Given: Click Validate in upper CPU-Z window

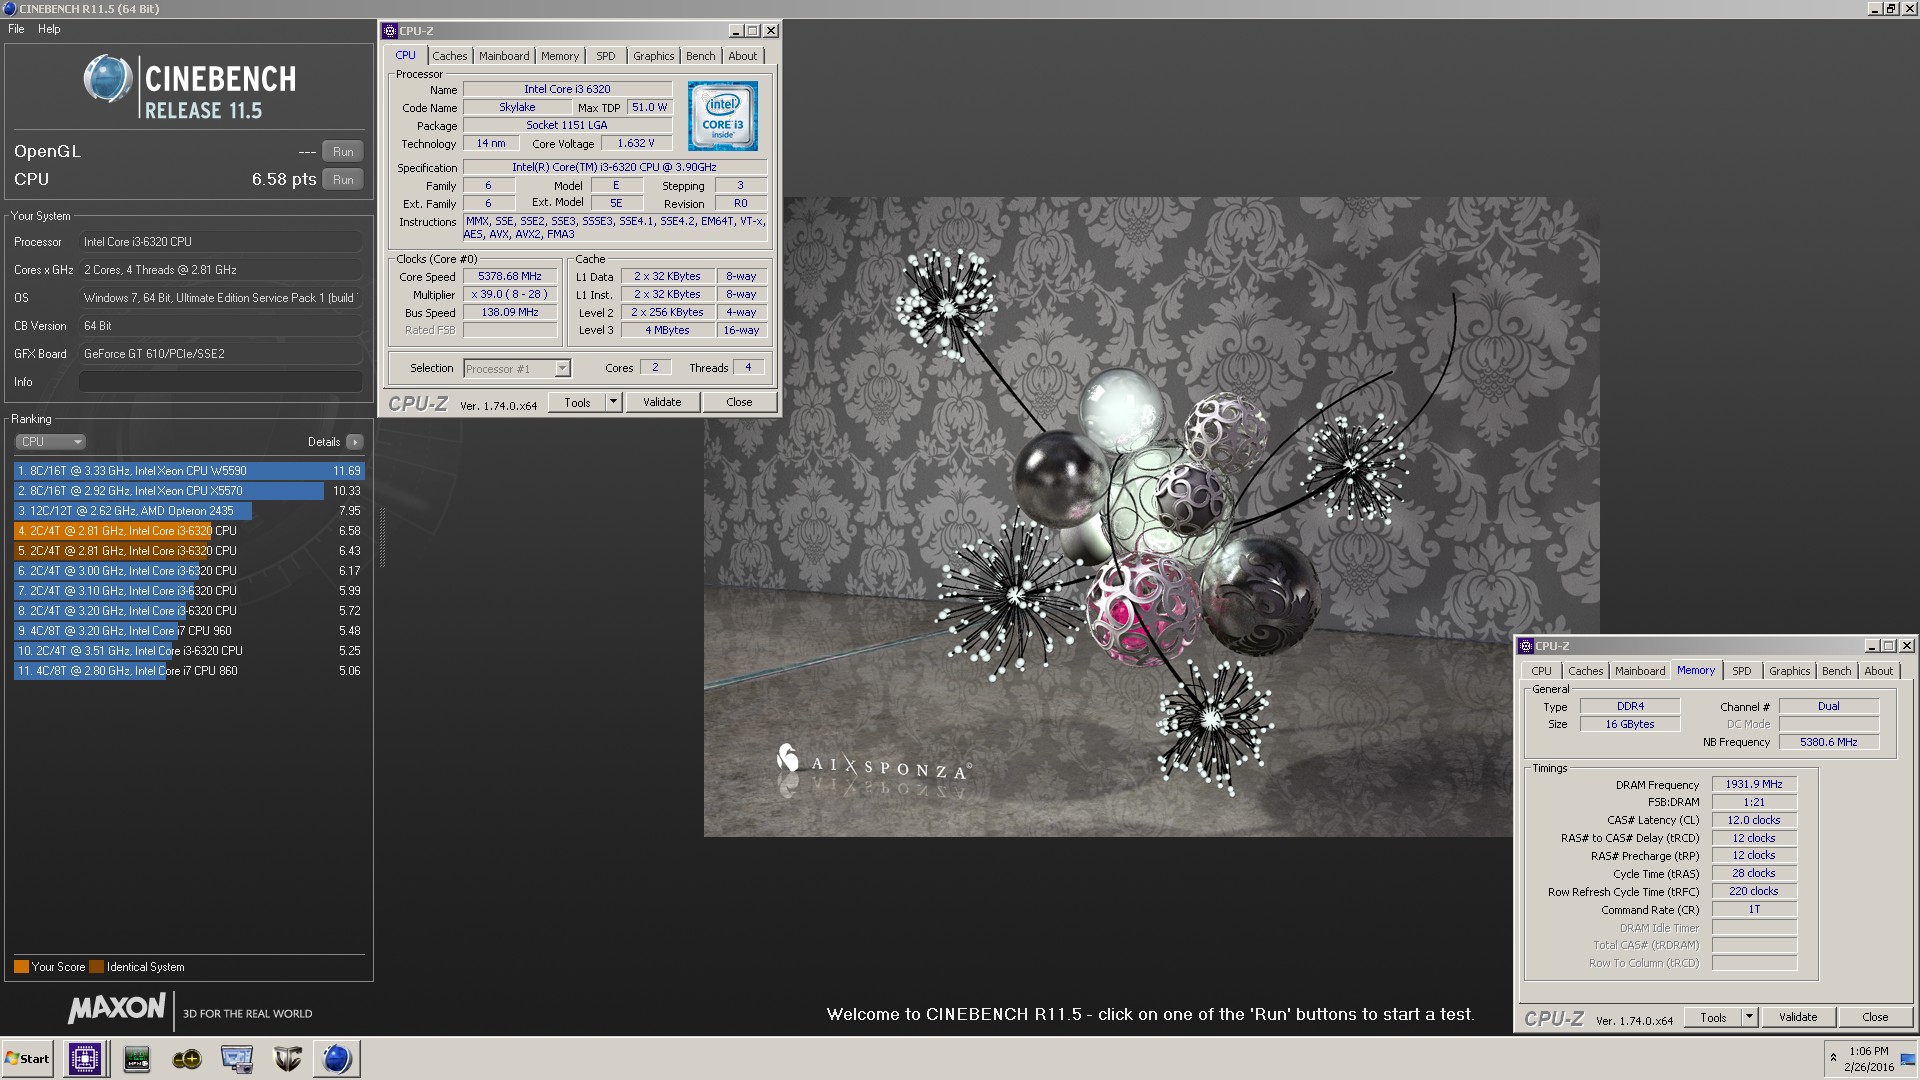Looking at the screenshot, I should (662, 402).
